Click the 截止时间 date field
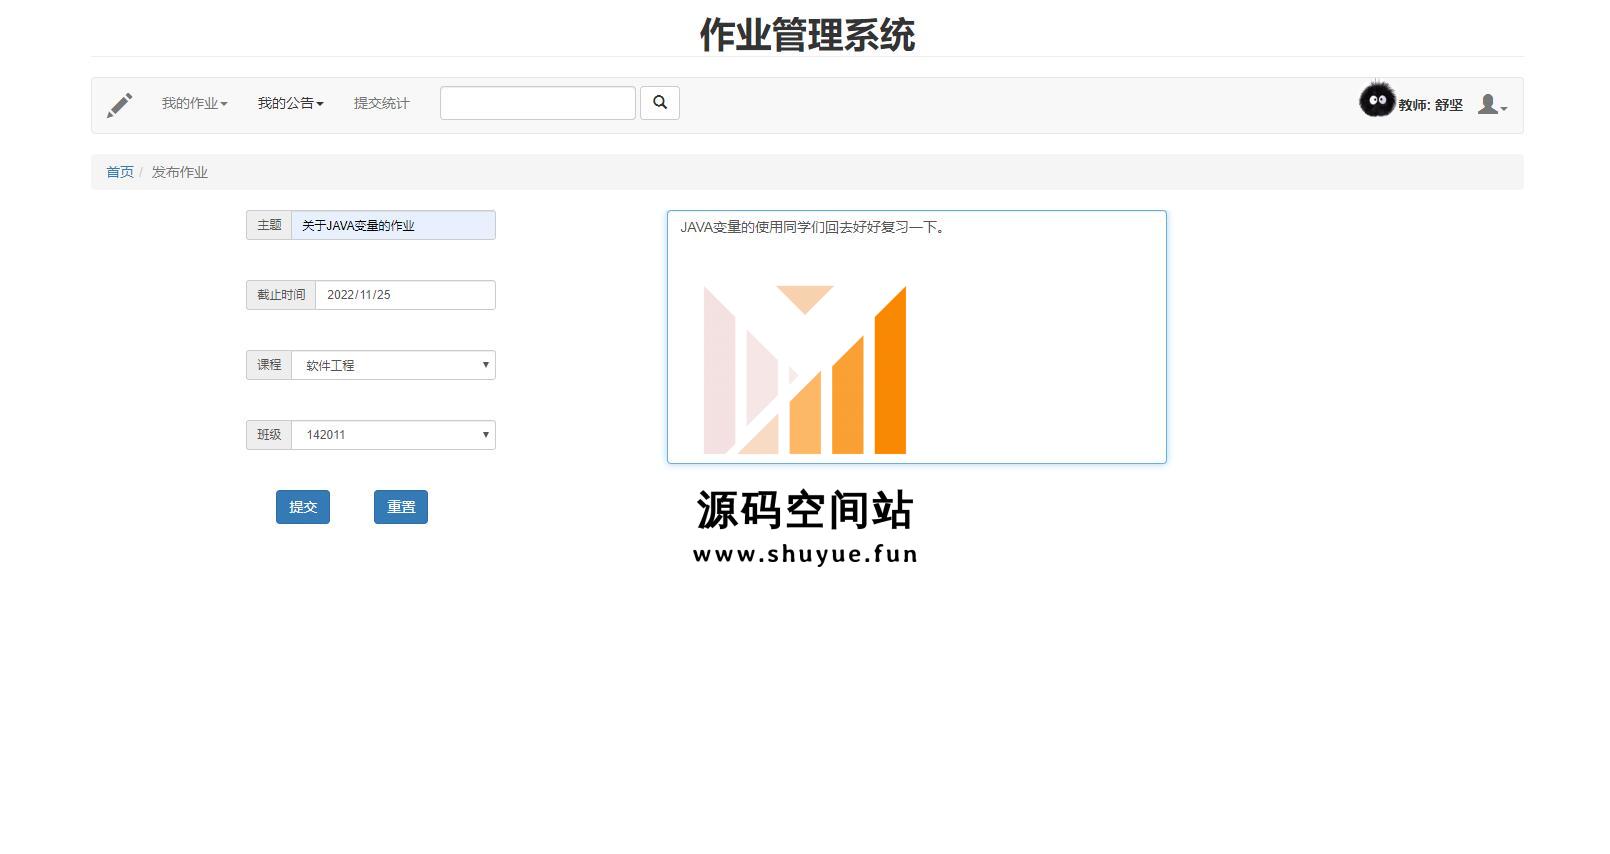This screenshot has height=854, width=1610. (405, 295)
